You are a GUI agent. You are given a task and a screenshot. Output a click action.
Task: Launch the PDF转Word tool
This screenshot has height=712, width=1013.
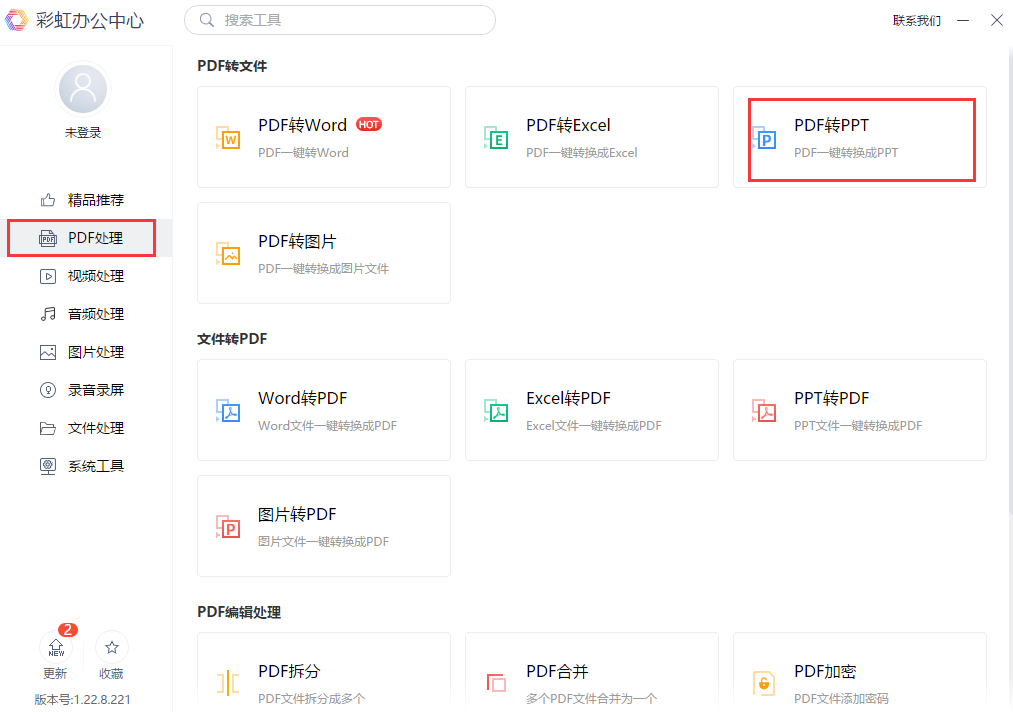pyautogui.click(x=324, y=137)
